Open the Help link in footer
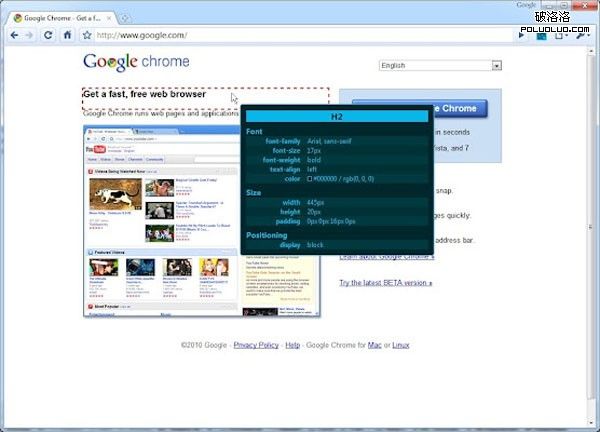The image size is (600, 432). (x=293, y=345)
